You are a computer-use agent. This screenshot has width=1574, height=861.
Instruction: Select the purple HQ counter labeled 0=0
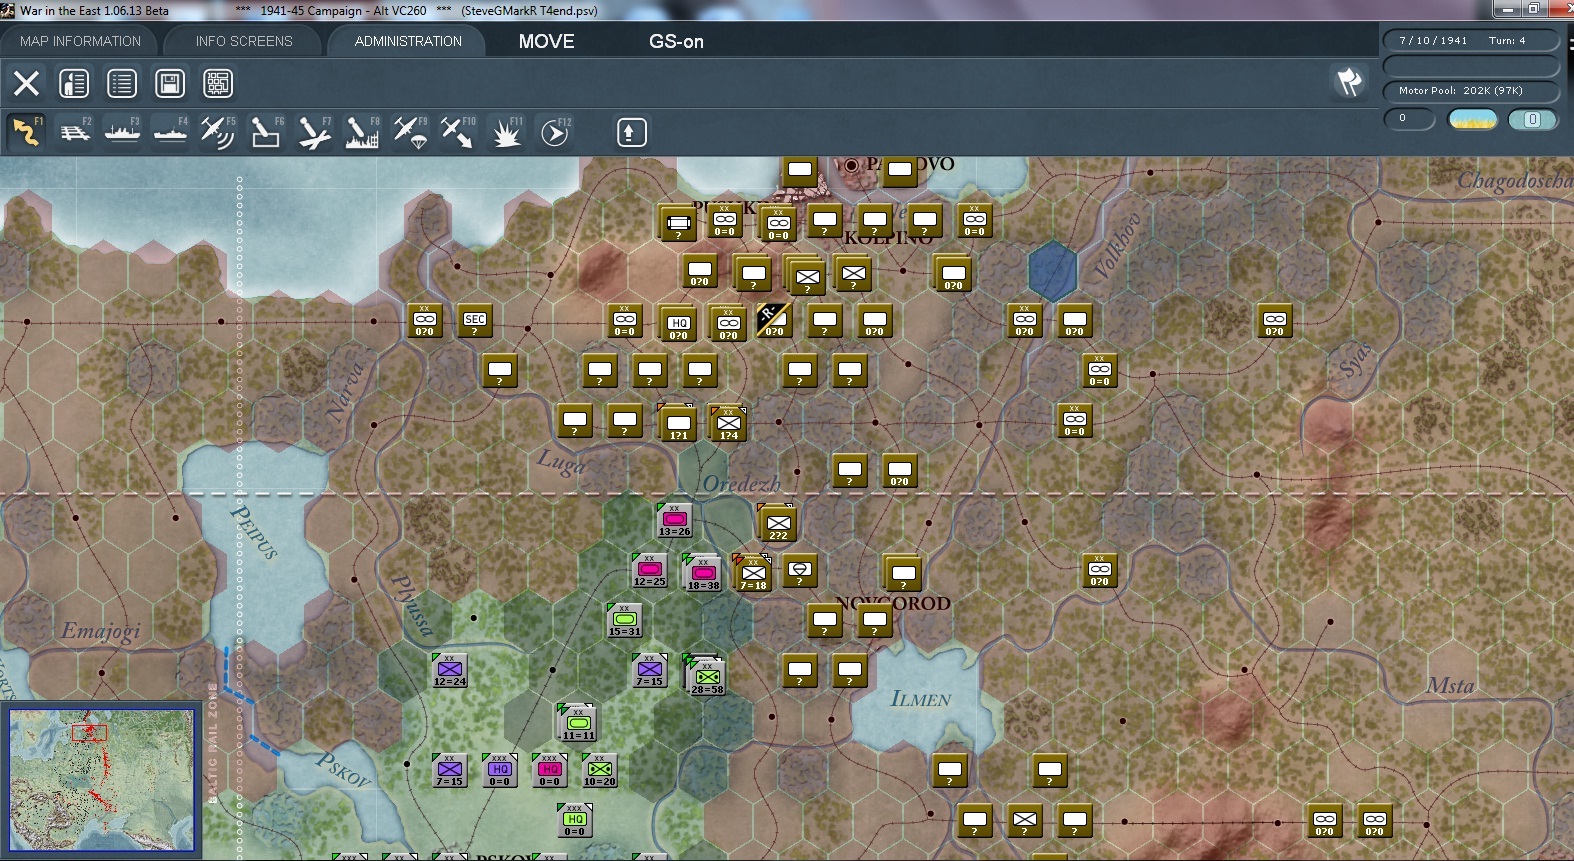(x=499, y=770)
